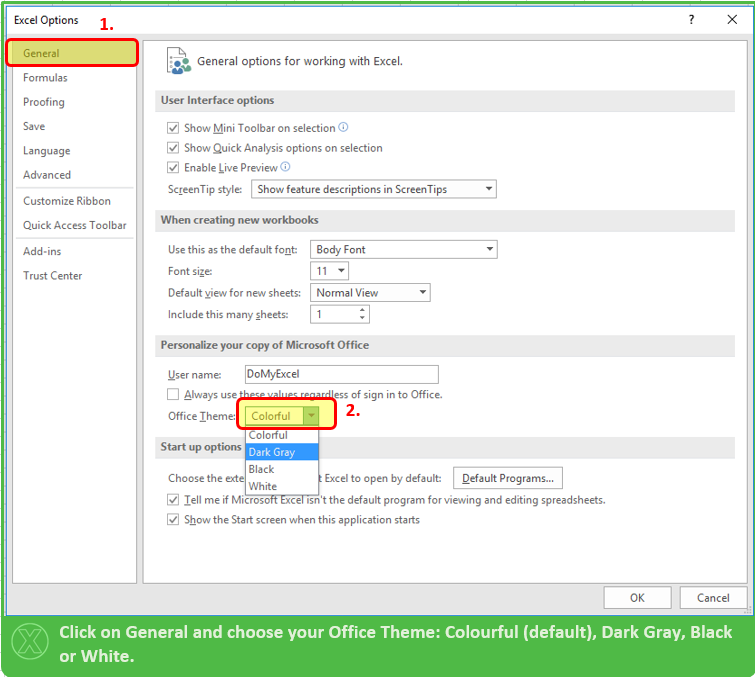Disable Enable Live Preview checkbox

pos(173,168)
